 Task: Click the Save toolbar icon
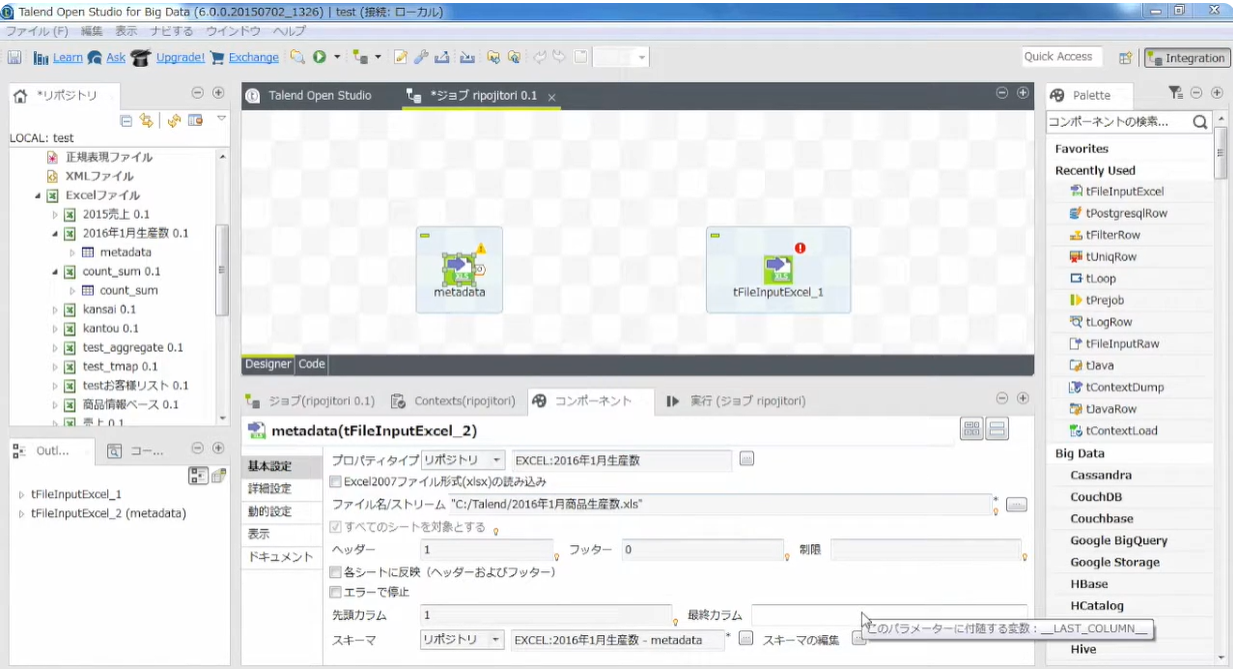(x=15, y=57)
